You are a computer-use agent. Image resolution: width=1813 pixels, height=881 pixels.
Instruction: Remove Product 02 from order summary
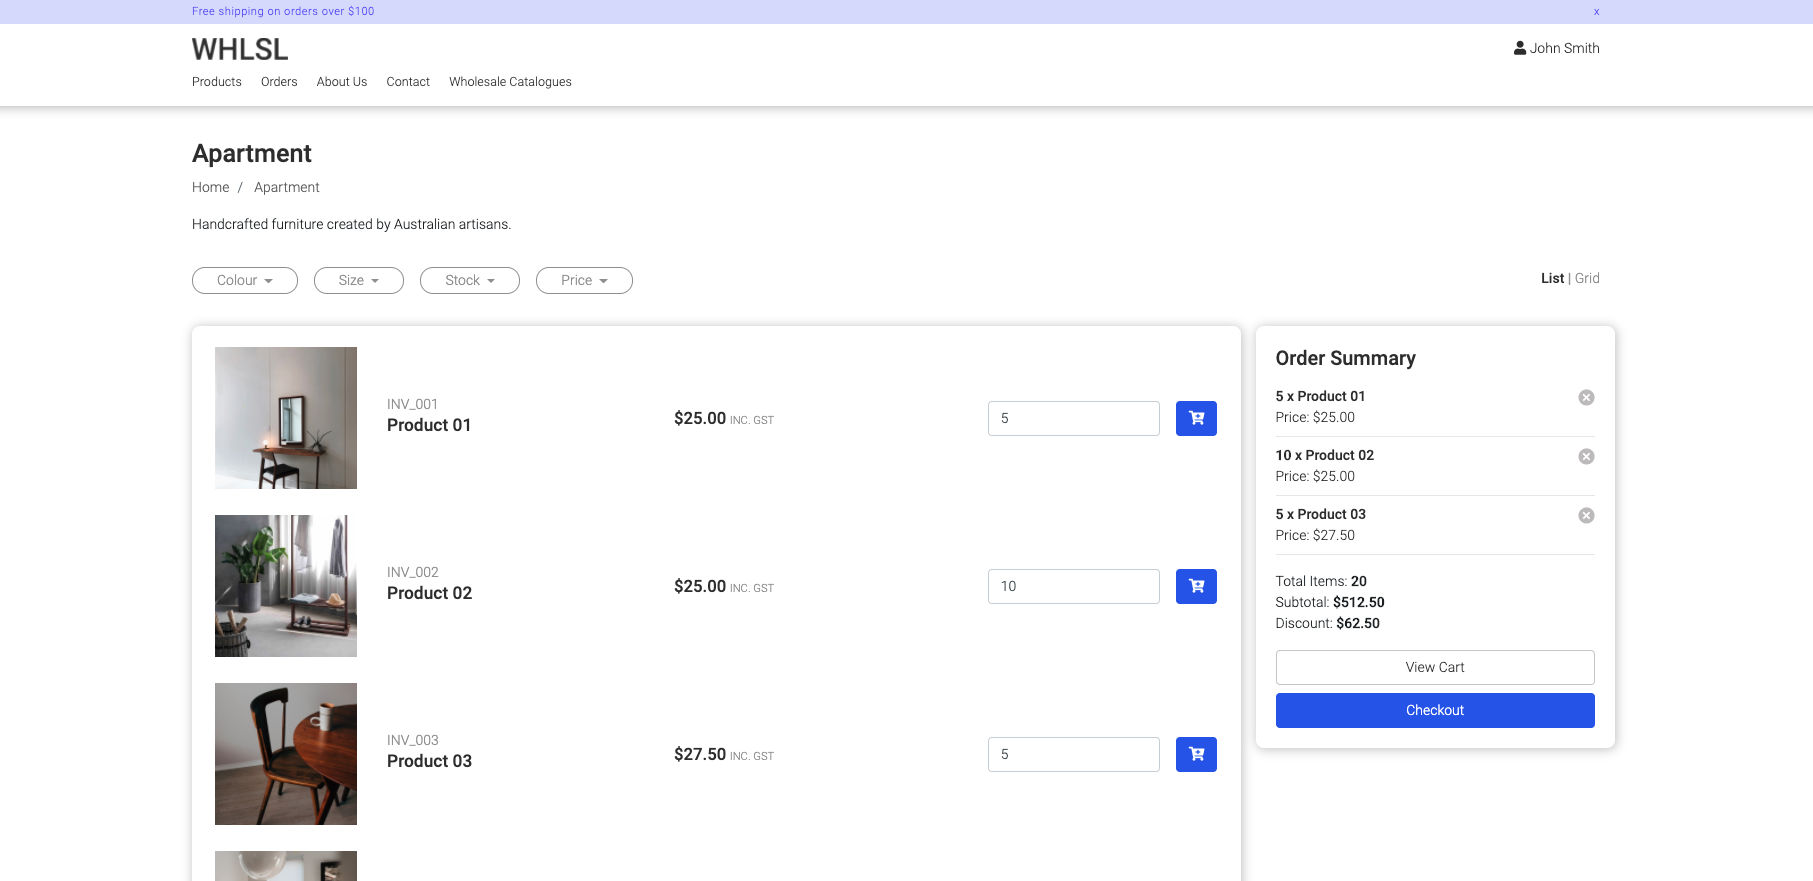1586,456
